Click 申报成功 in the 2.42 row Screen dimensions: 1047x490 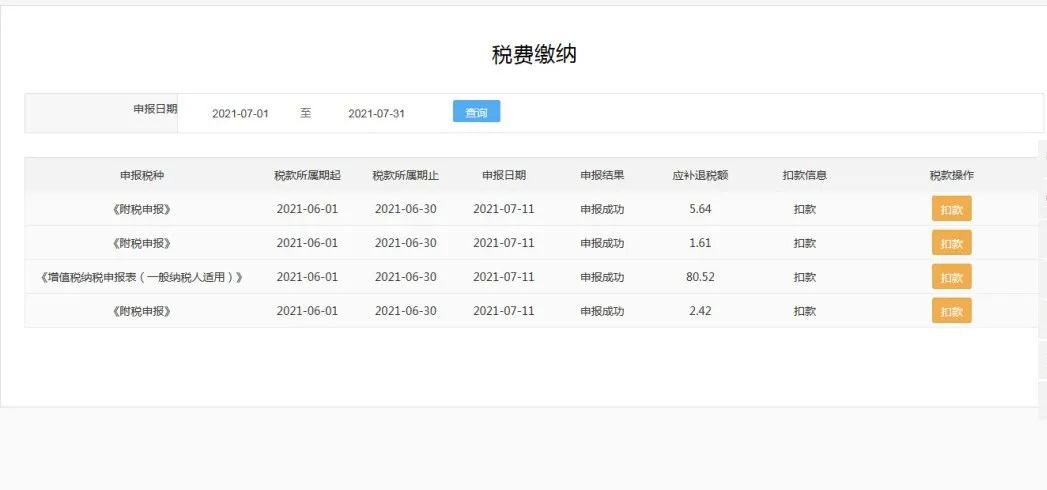pos(602,311)
